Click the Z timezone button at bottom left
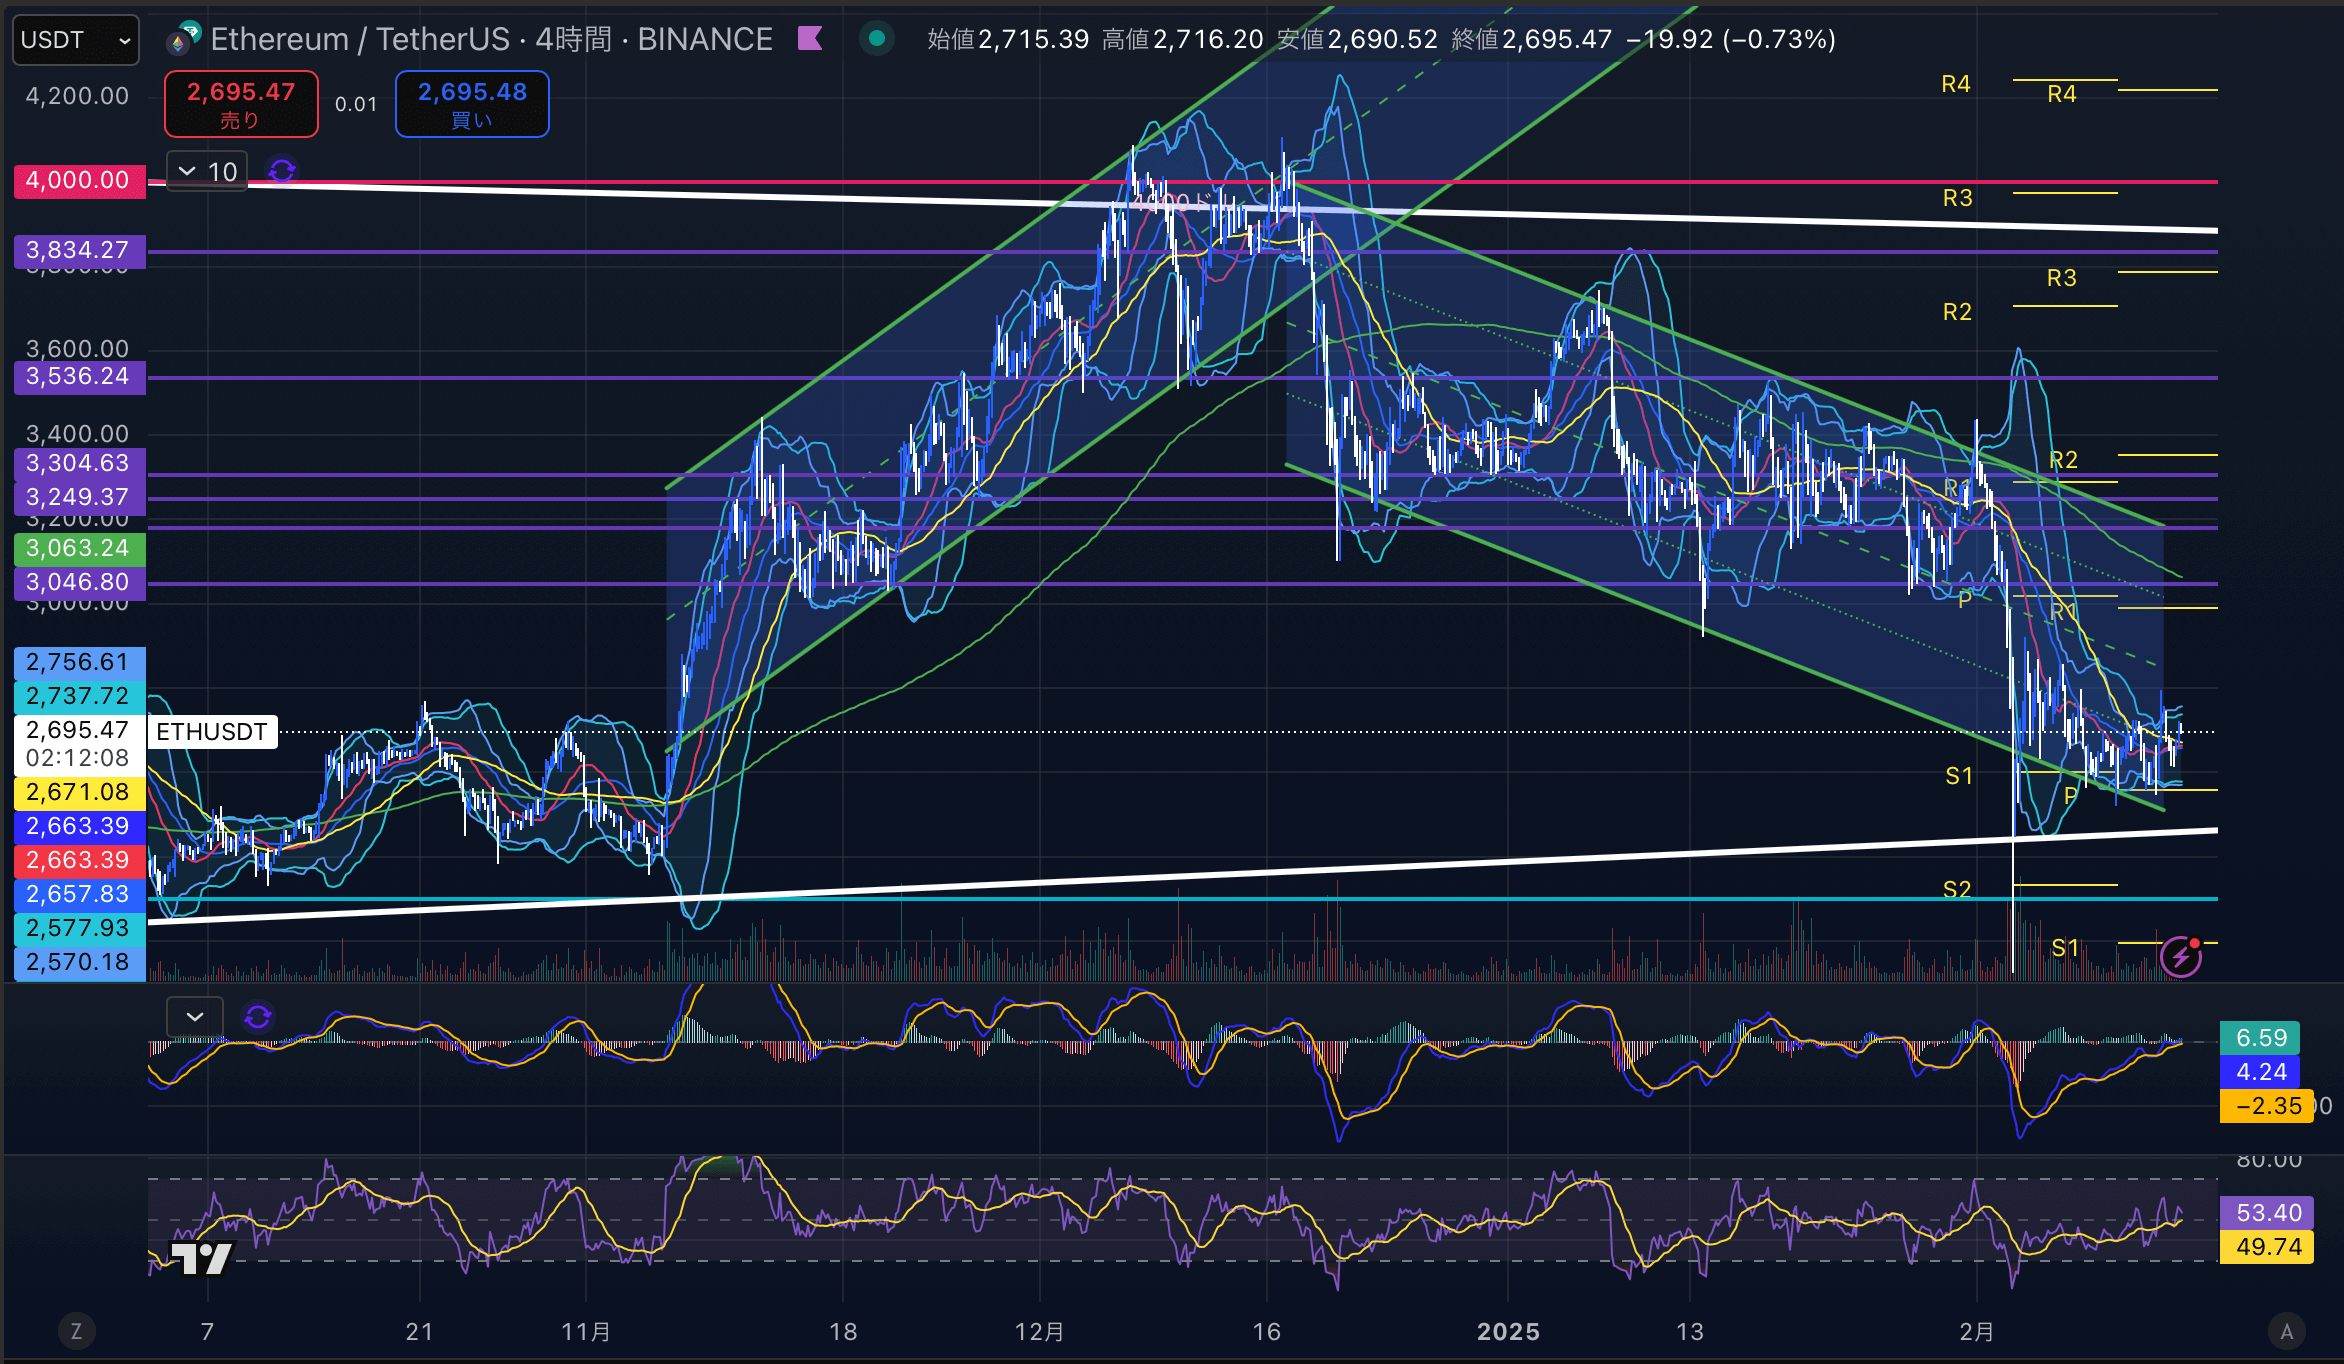The width and height of the screenshot is (2344, 1364). tap(76, 1331)
